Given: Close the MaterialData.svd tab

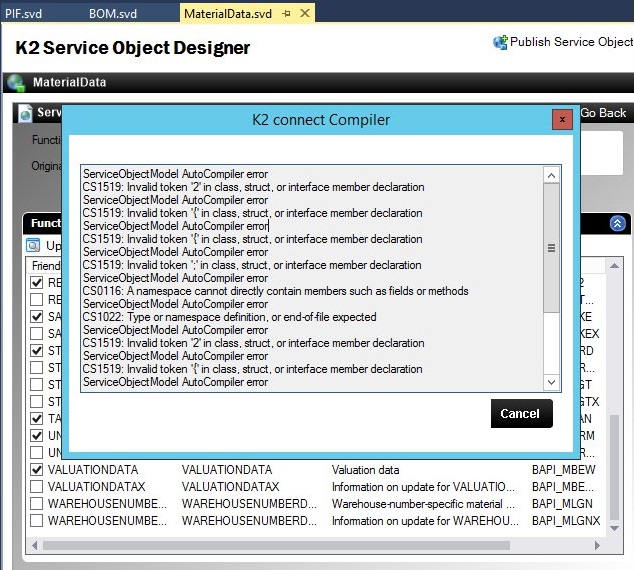Looking at the screenshot, I should [x=305, y=13].
